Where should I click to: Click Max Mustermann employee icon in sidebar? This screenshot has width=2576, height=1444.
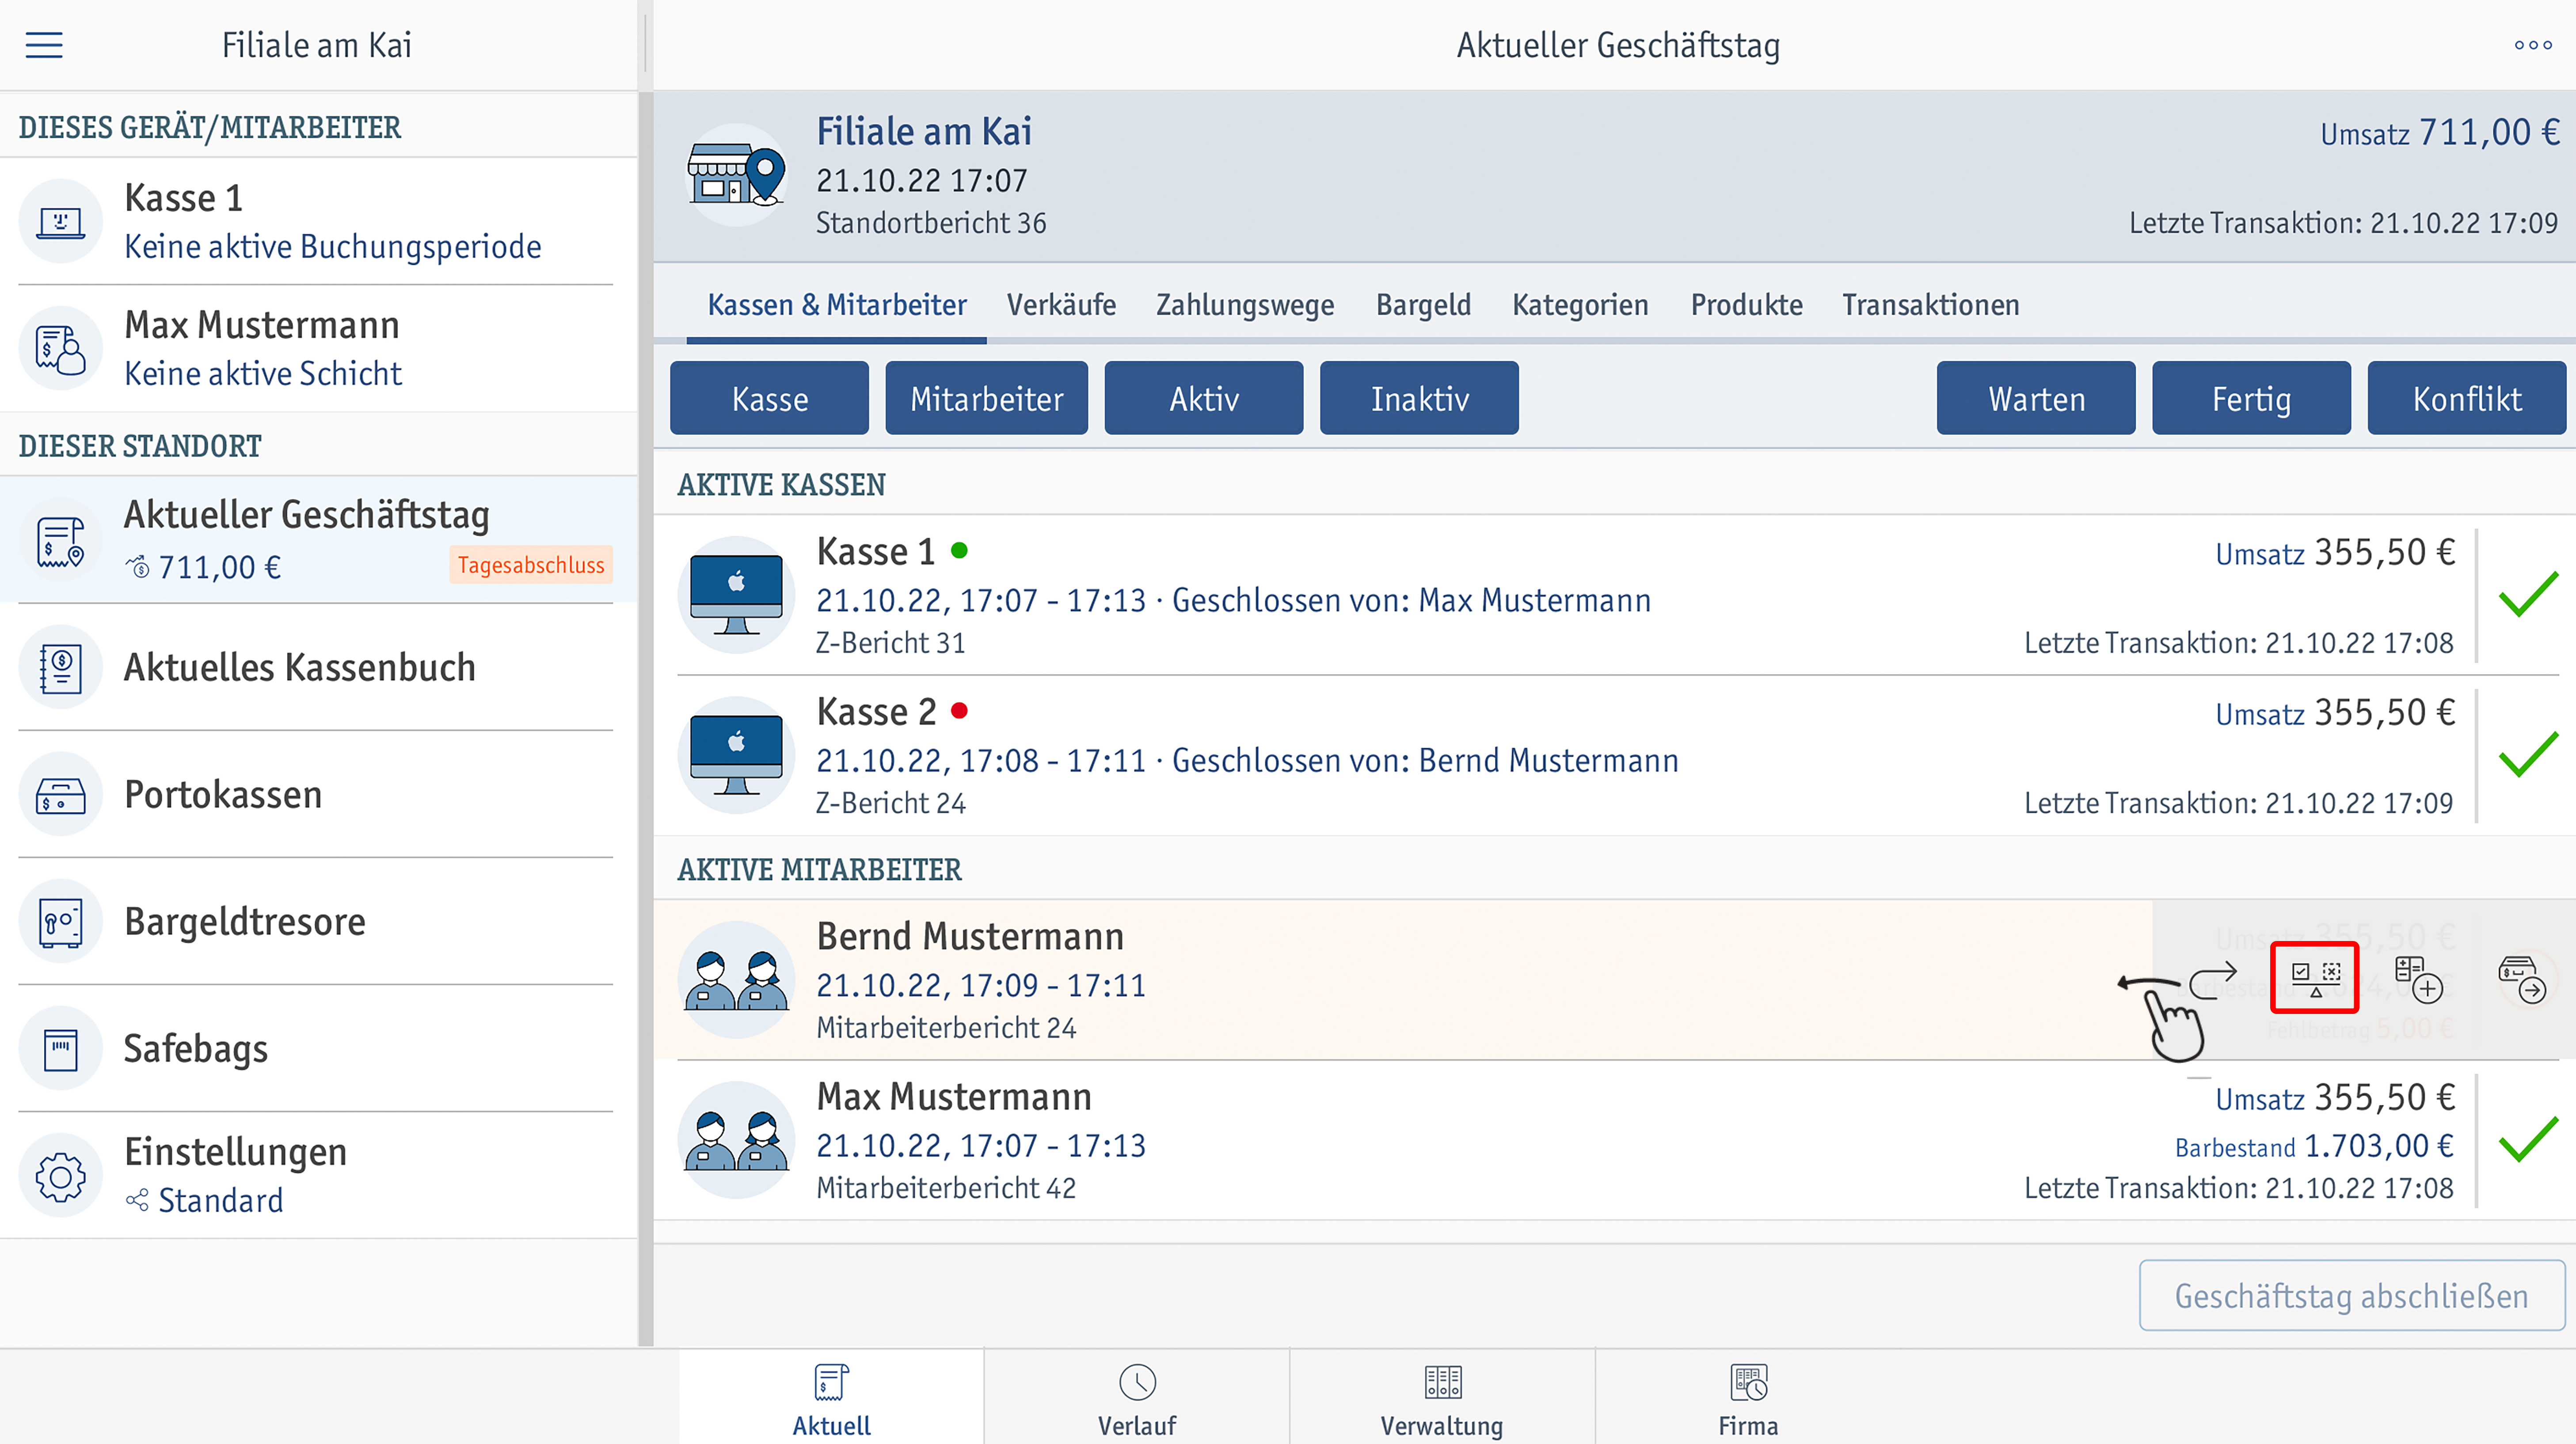(61, 348)
